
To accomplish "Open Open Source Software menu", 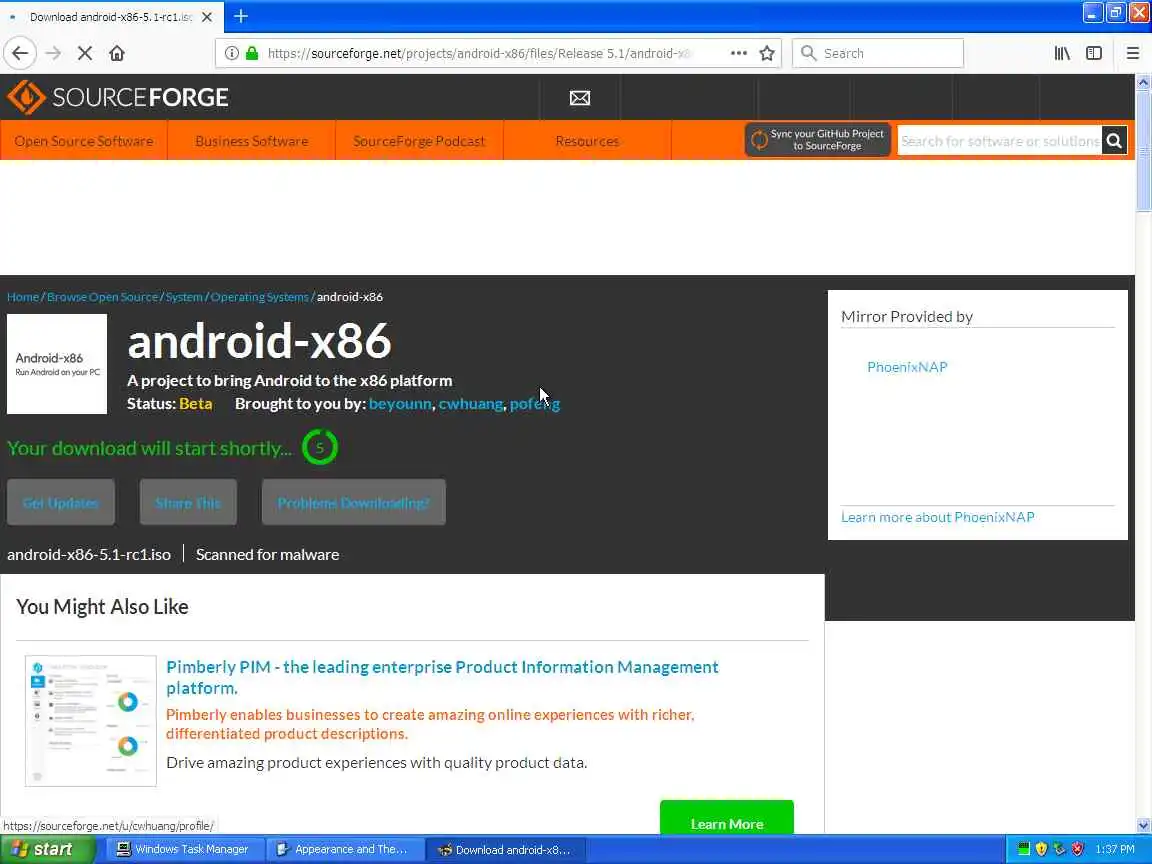I will tap(84, 140).
